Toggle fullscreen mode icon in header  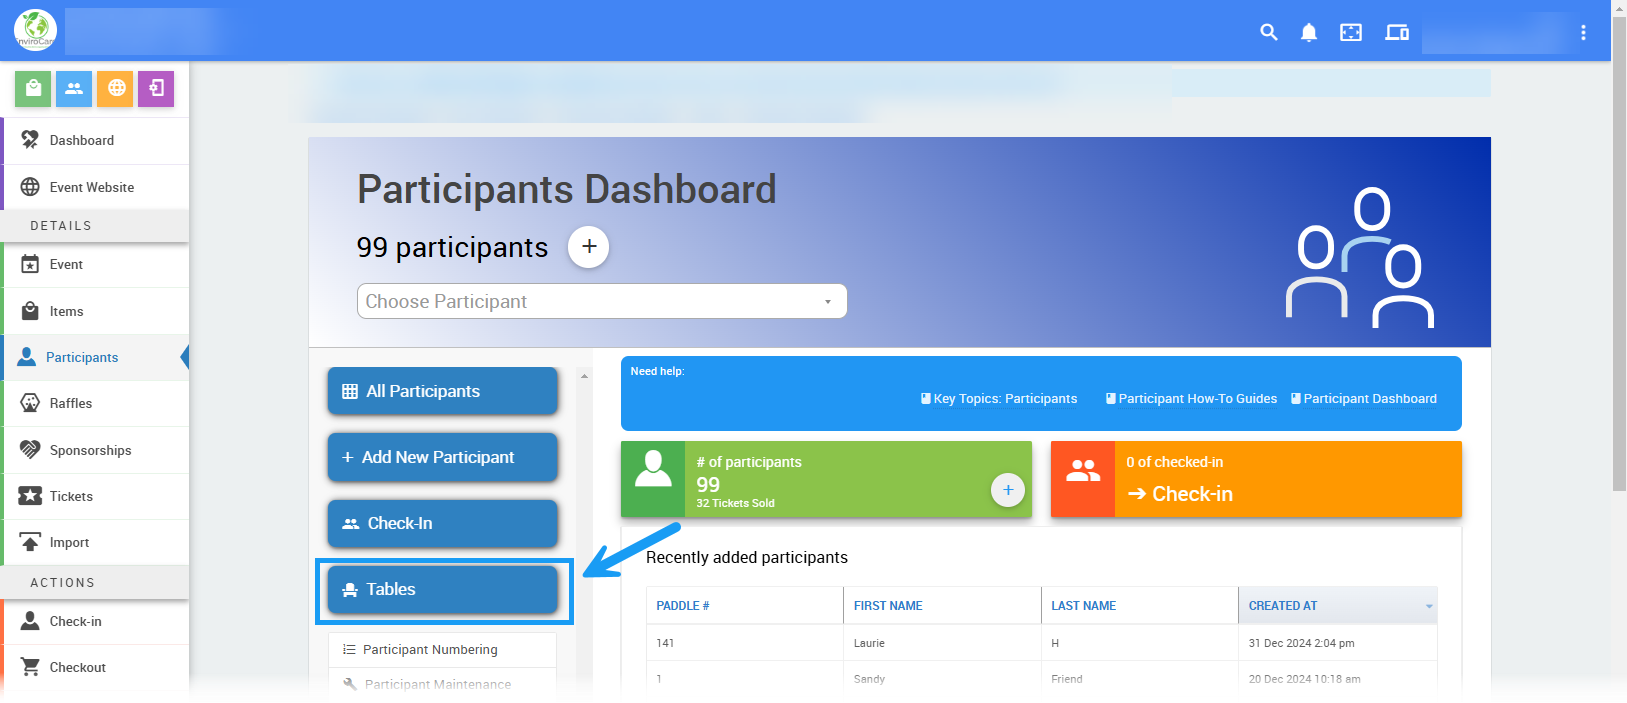pos(1350,32)
